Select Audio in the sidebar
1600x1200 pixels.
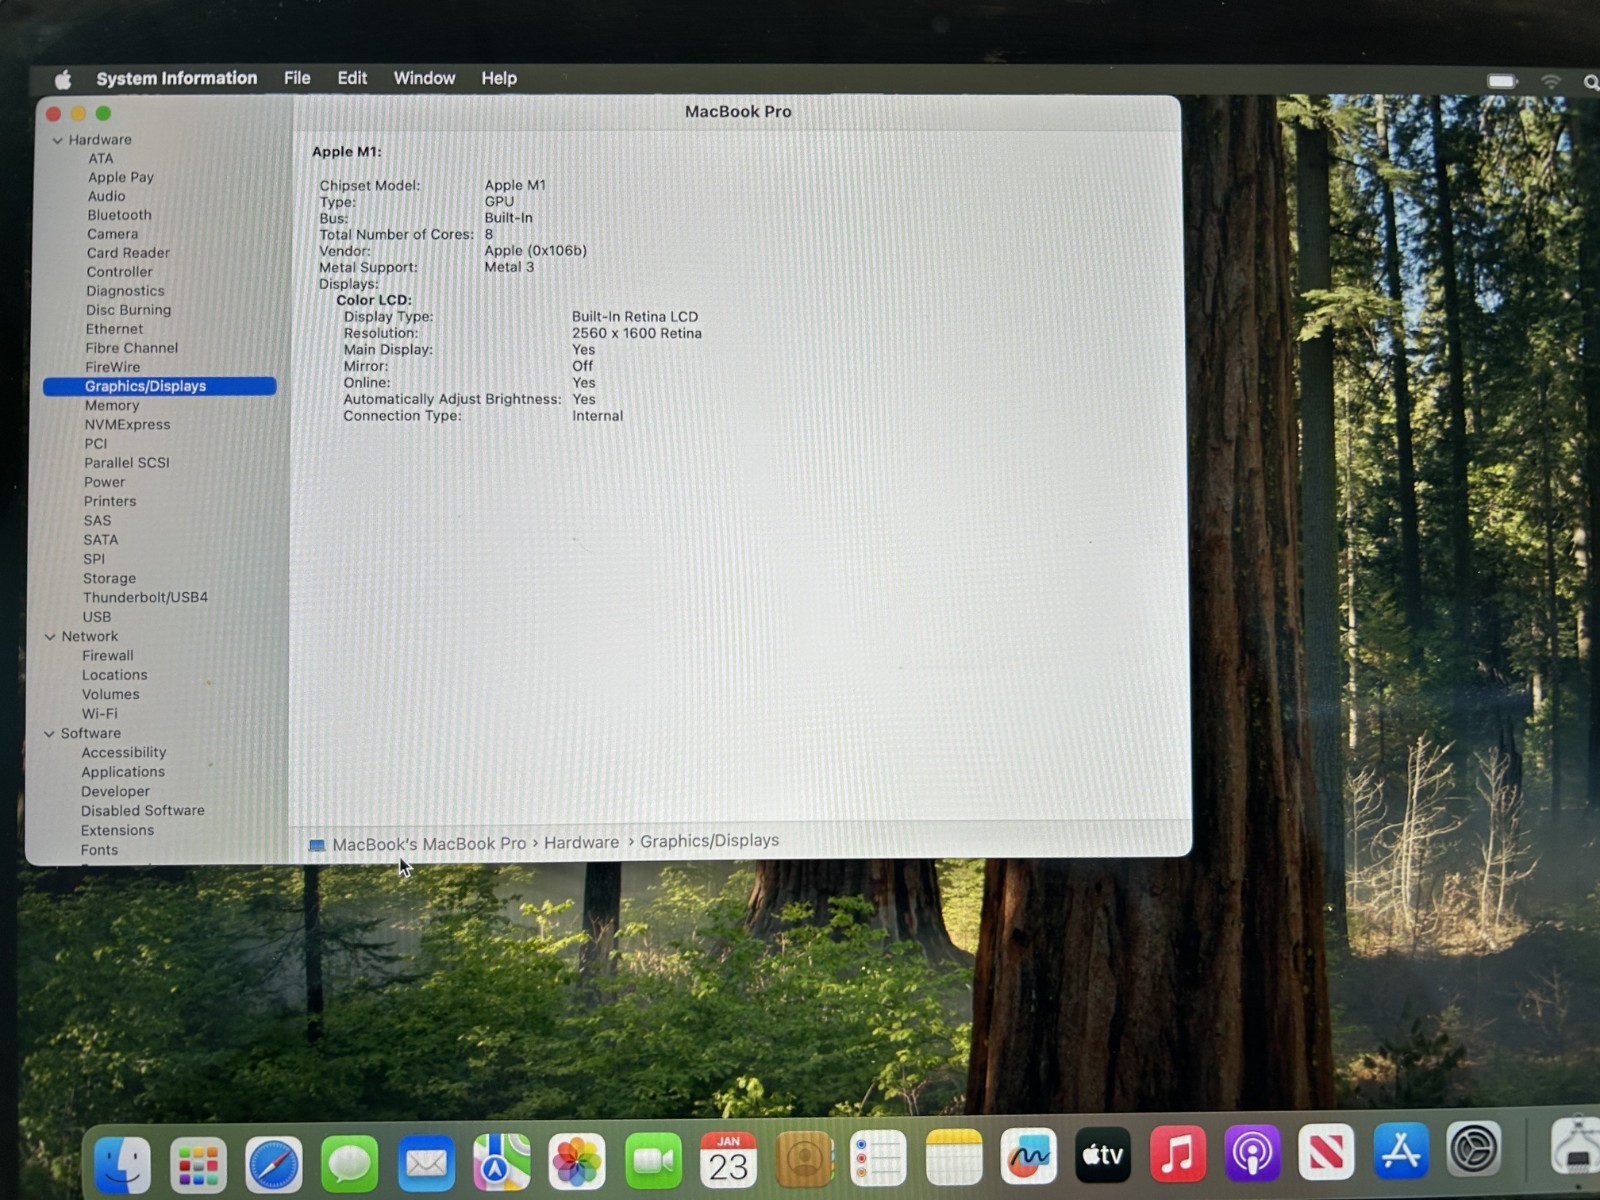pos(106,196)
